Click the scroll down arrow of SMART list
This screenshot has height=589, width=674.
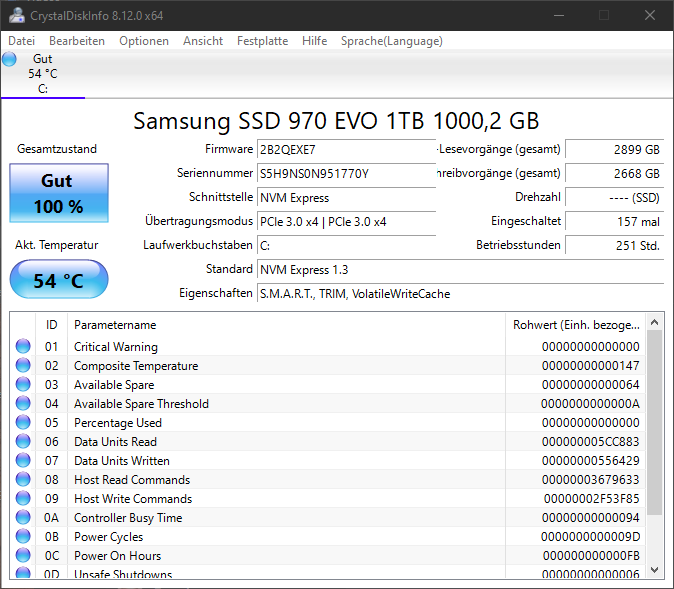(655, 570)
